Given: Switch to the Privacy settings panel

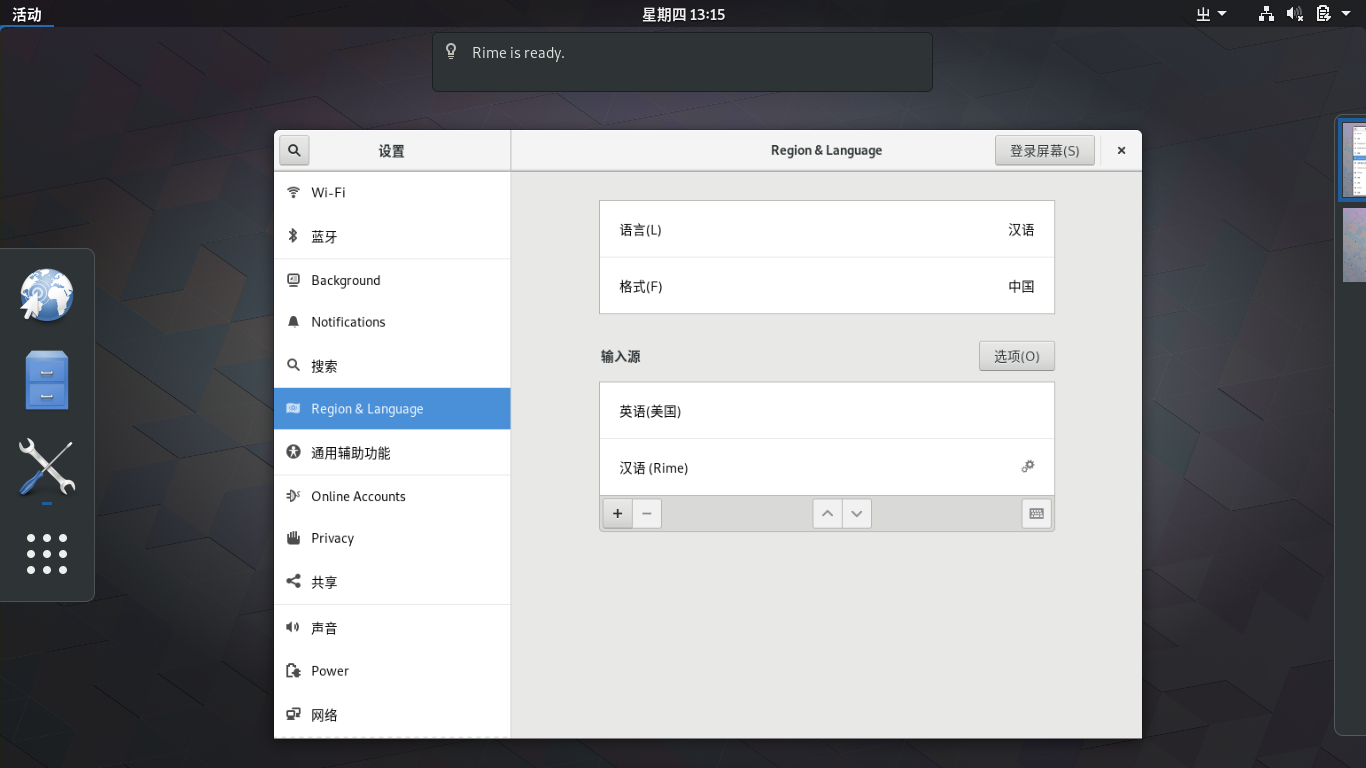Looking at the screenshot, I should (392, 538).
